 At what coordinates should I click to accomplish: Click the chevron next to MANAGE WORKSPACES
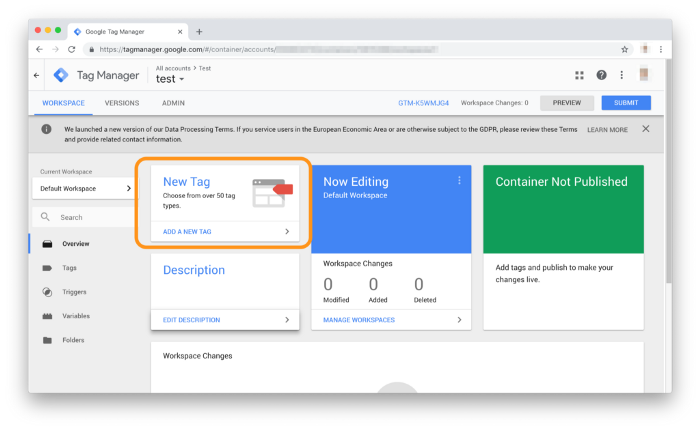[x=459, y=320]
